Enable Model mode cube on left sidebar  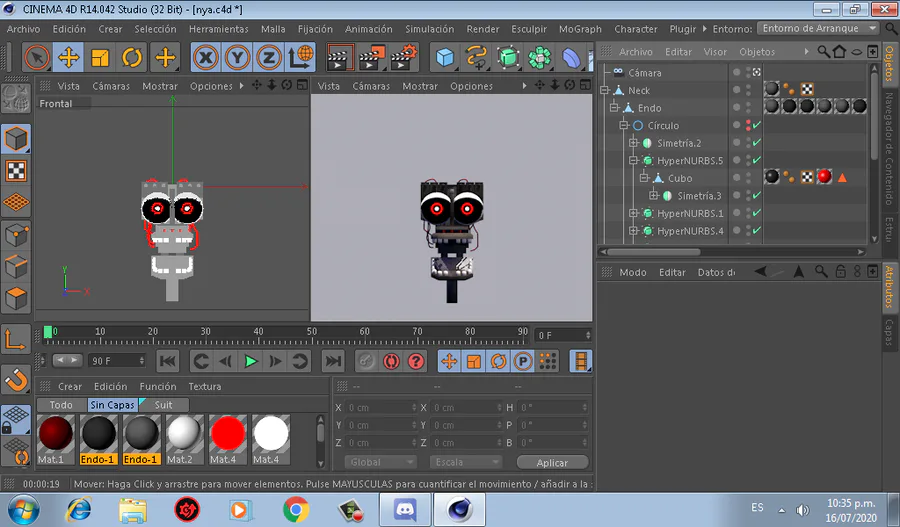click(16, 139)
